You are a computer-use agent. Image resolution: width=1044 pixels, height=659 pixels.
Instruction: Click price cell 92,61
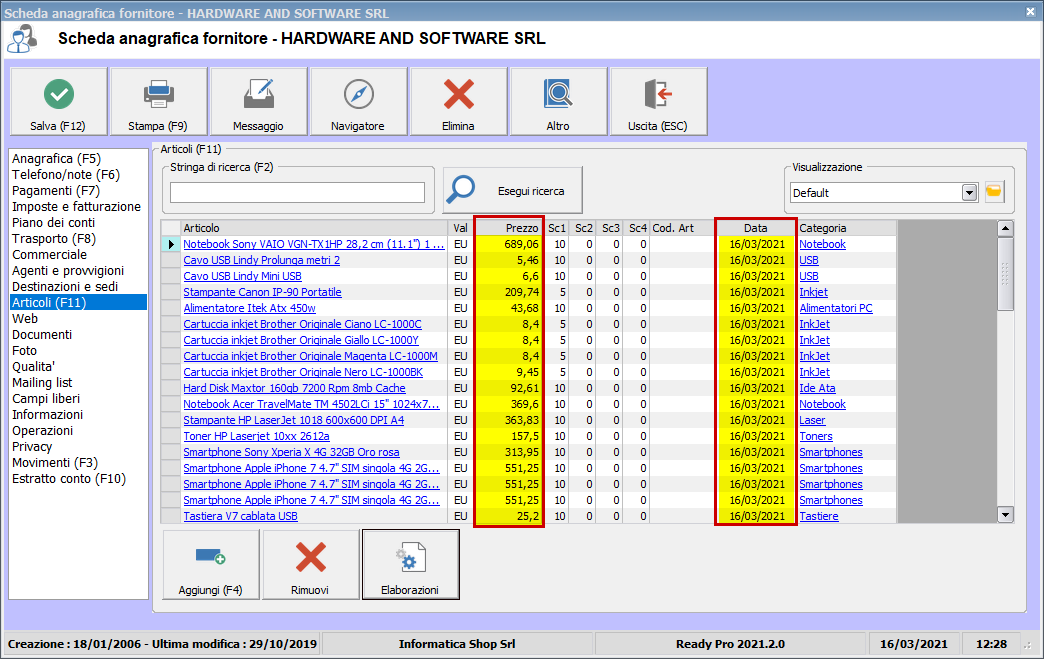(509, 388)
